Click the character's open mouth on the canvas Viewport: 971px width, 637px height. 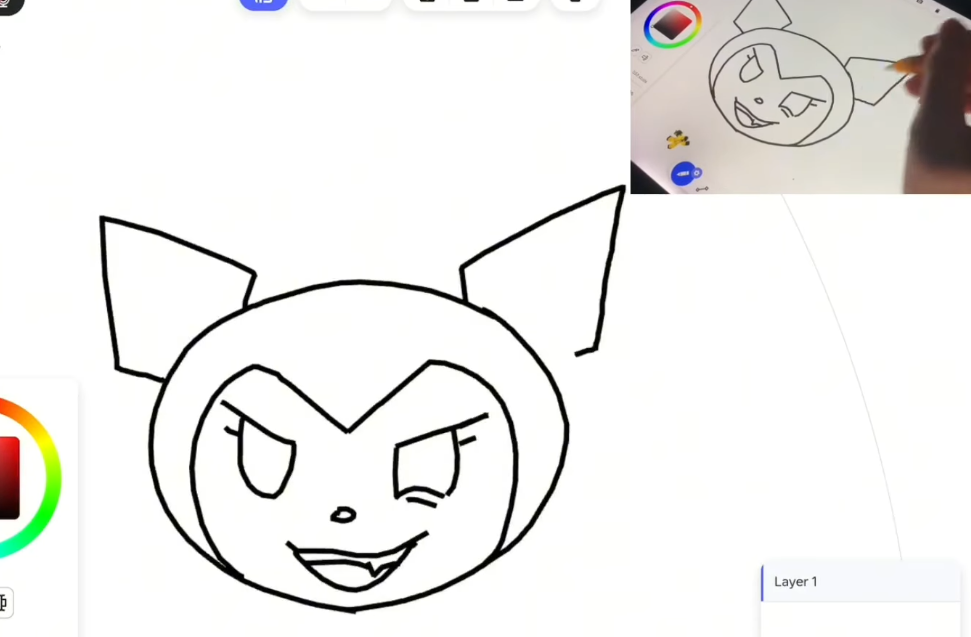355,569
